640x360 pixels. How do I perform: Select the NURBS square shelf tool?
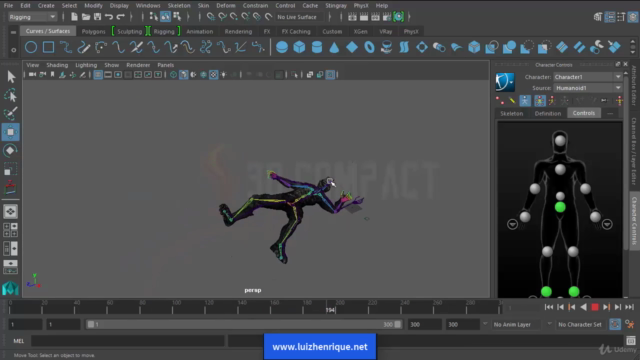pos(49,47)
